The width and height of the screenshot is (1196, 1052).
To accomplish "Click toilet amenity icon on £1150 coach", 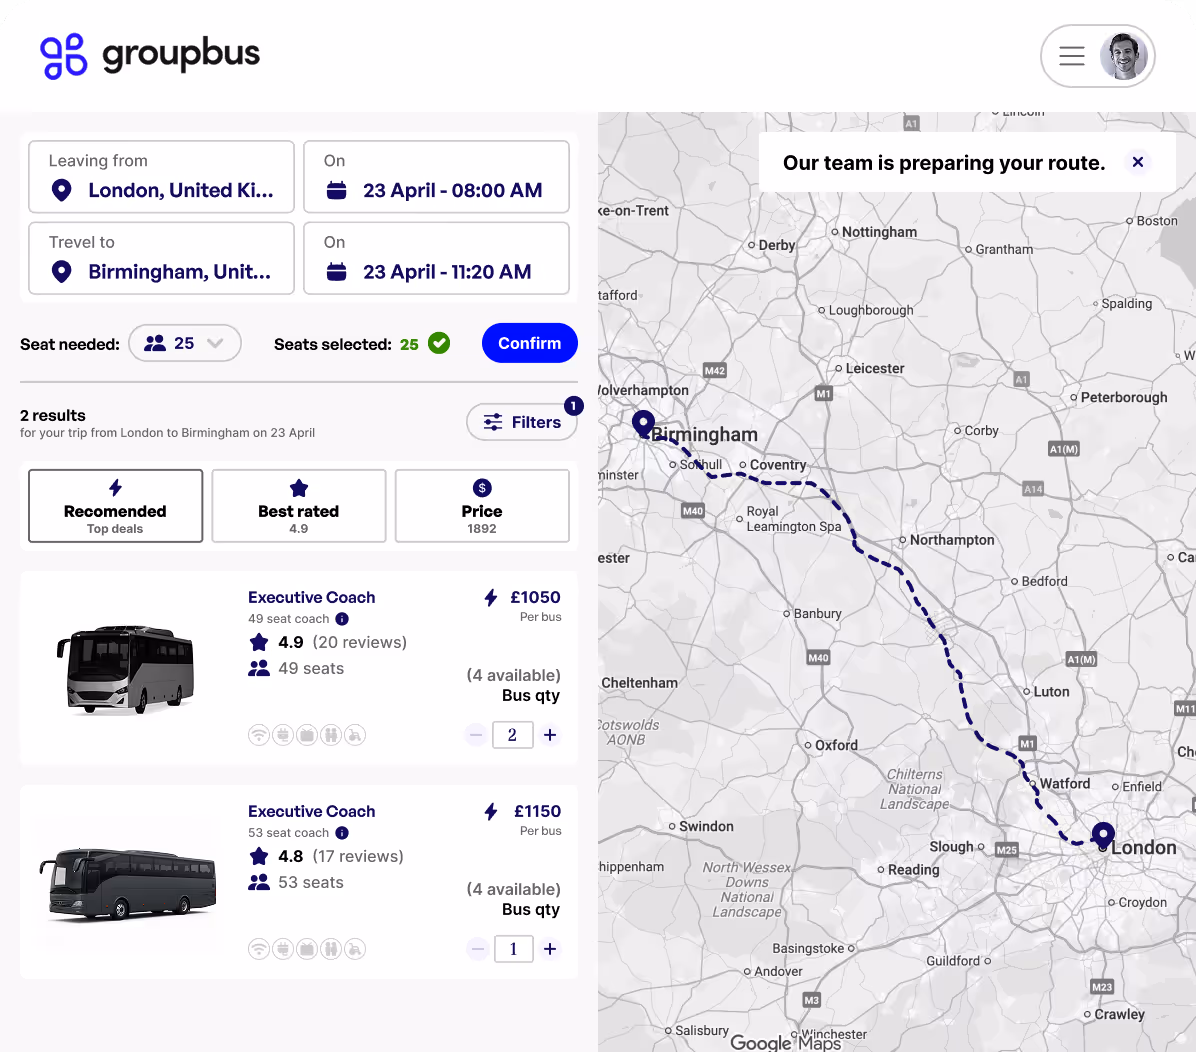I will [330, 949].
